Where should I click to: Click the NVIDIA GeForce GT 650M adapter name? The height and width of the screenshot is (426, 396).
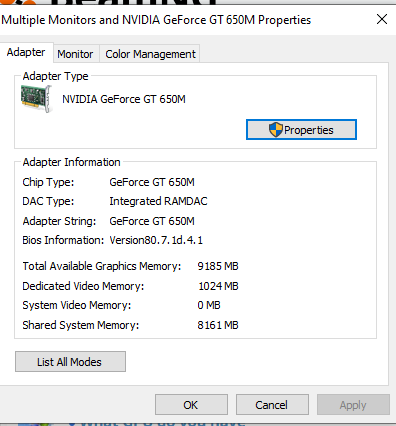pos(124,99)
